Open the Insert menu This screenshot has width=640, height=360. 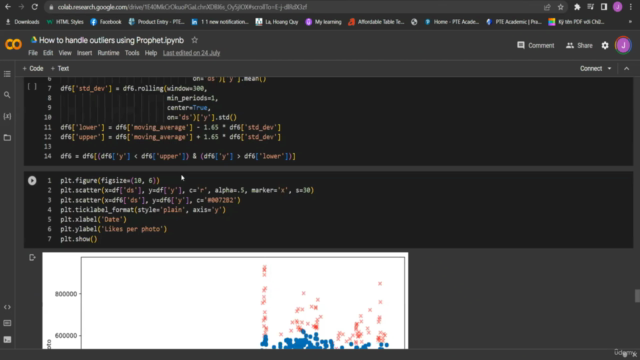coord(84,53)
